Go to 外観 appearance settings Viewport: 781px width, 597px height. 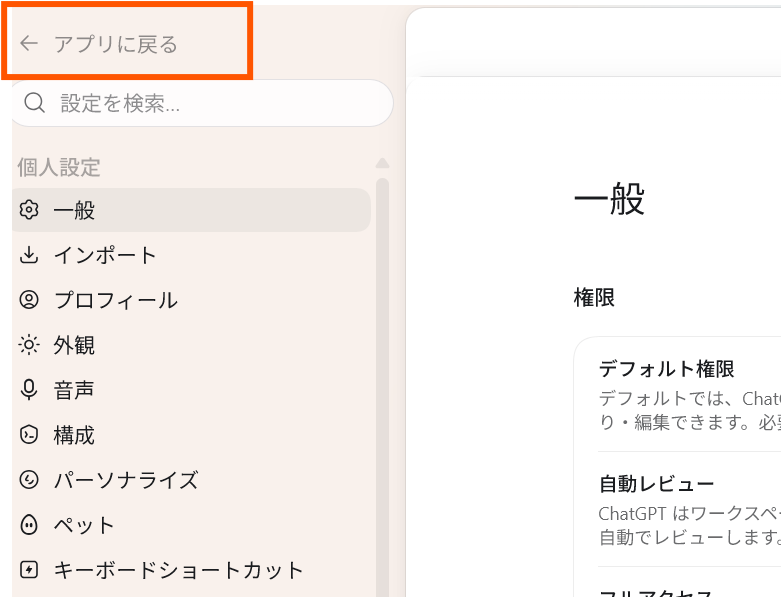tap(191, 345)
